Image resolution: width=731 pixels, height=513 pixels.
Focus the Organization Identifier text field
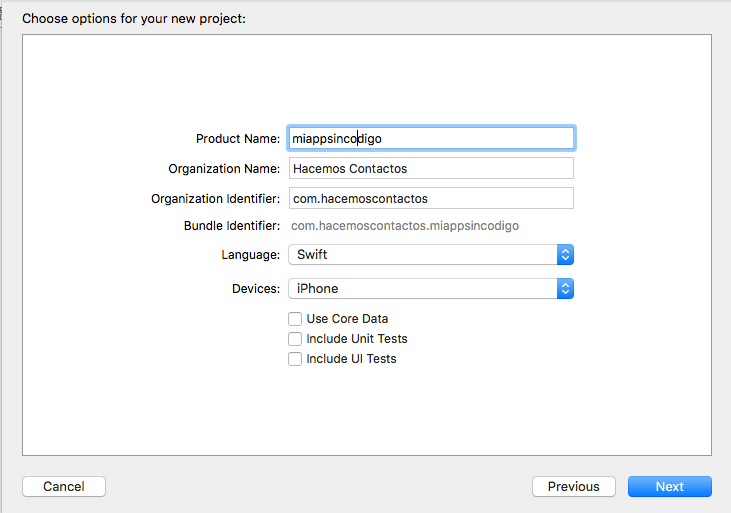pos(430,198)
